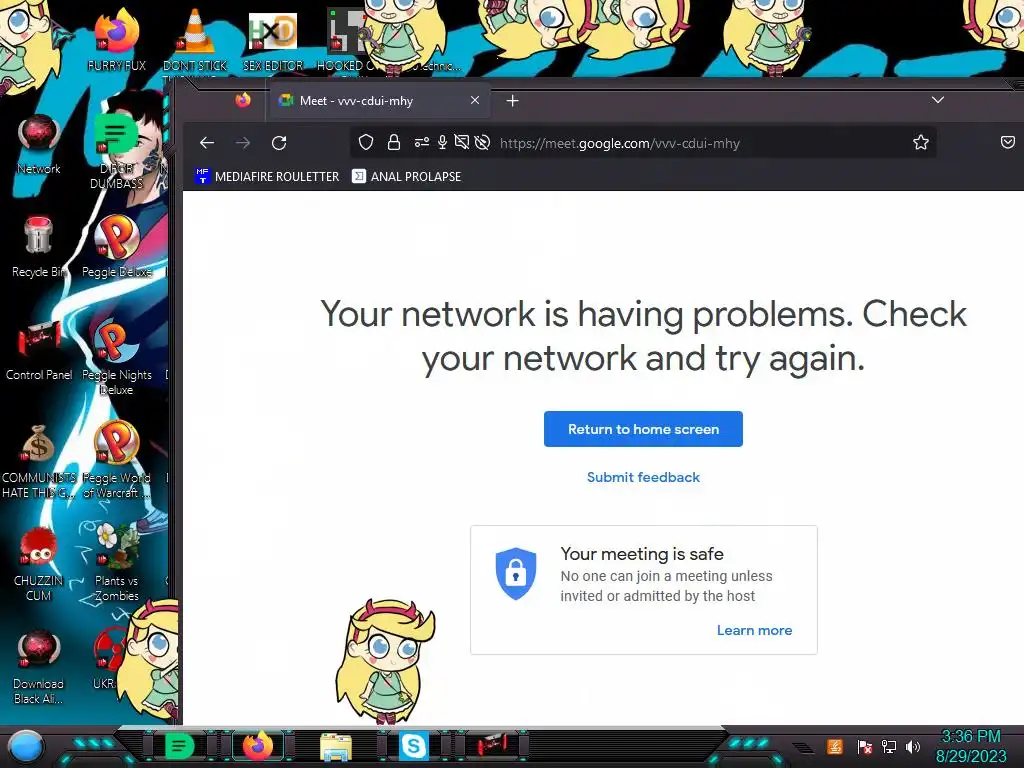The height and width of the screenshot is (768, 1024).
Task: Open the Action Center flag tray icon
Action: (865, 746)
